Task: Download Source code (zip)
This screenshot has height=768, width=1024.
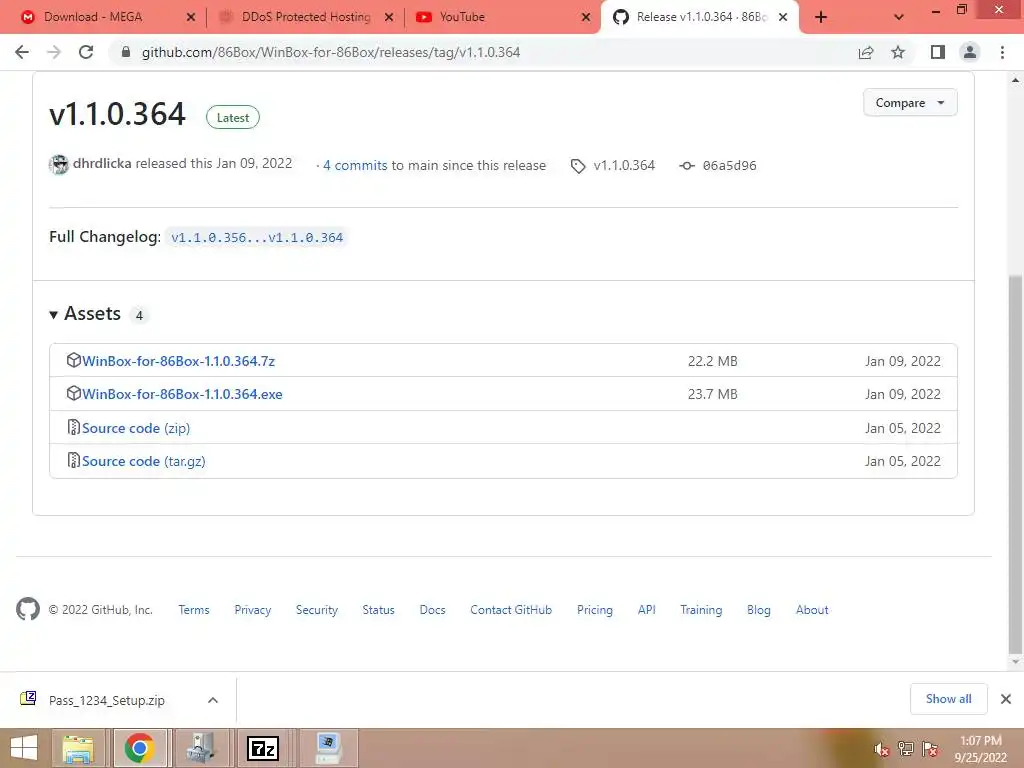Action: coord(136,428)
